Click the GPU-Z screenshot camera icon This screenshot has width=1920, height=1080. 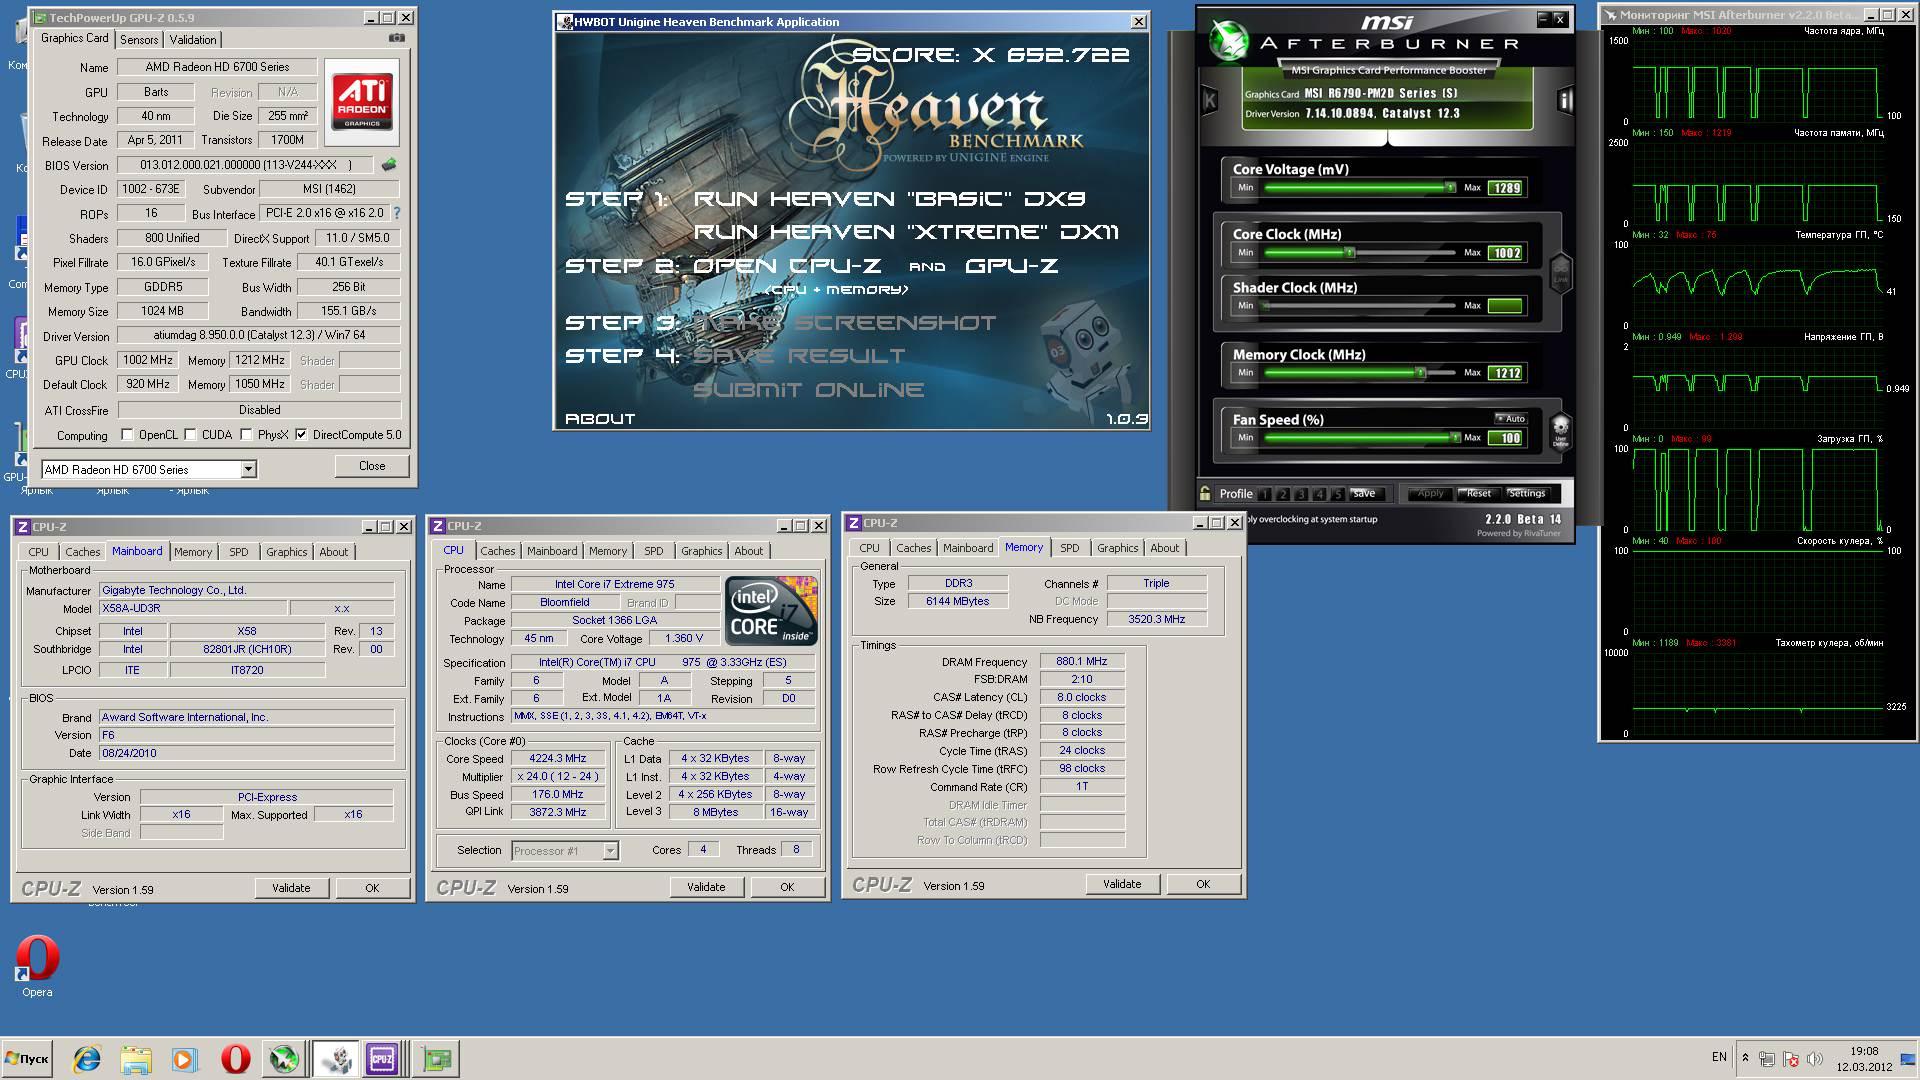(x=397, y=38)
